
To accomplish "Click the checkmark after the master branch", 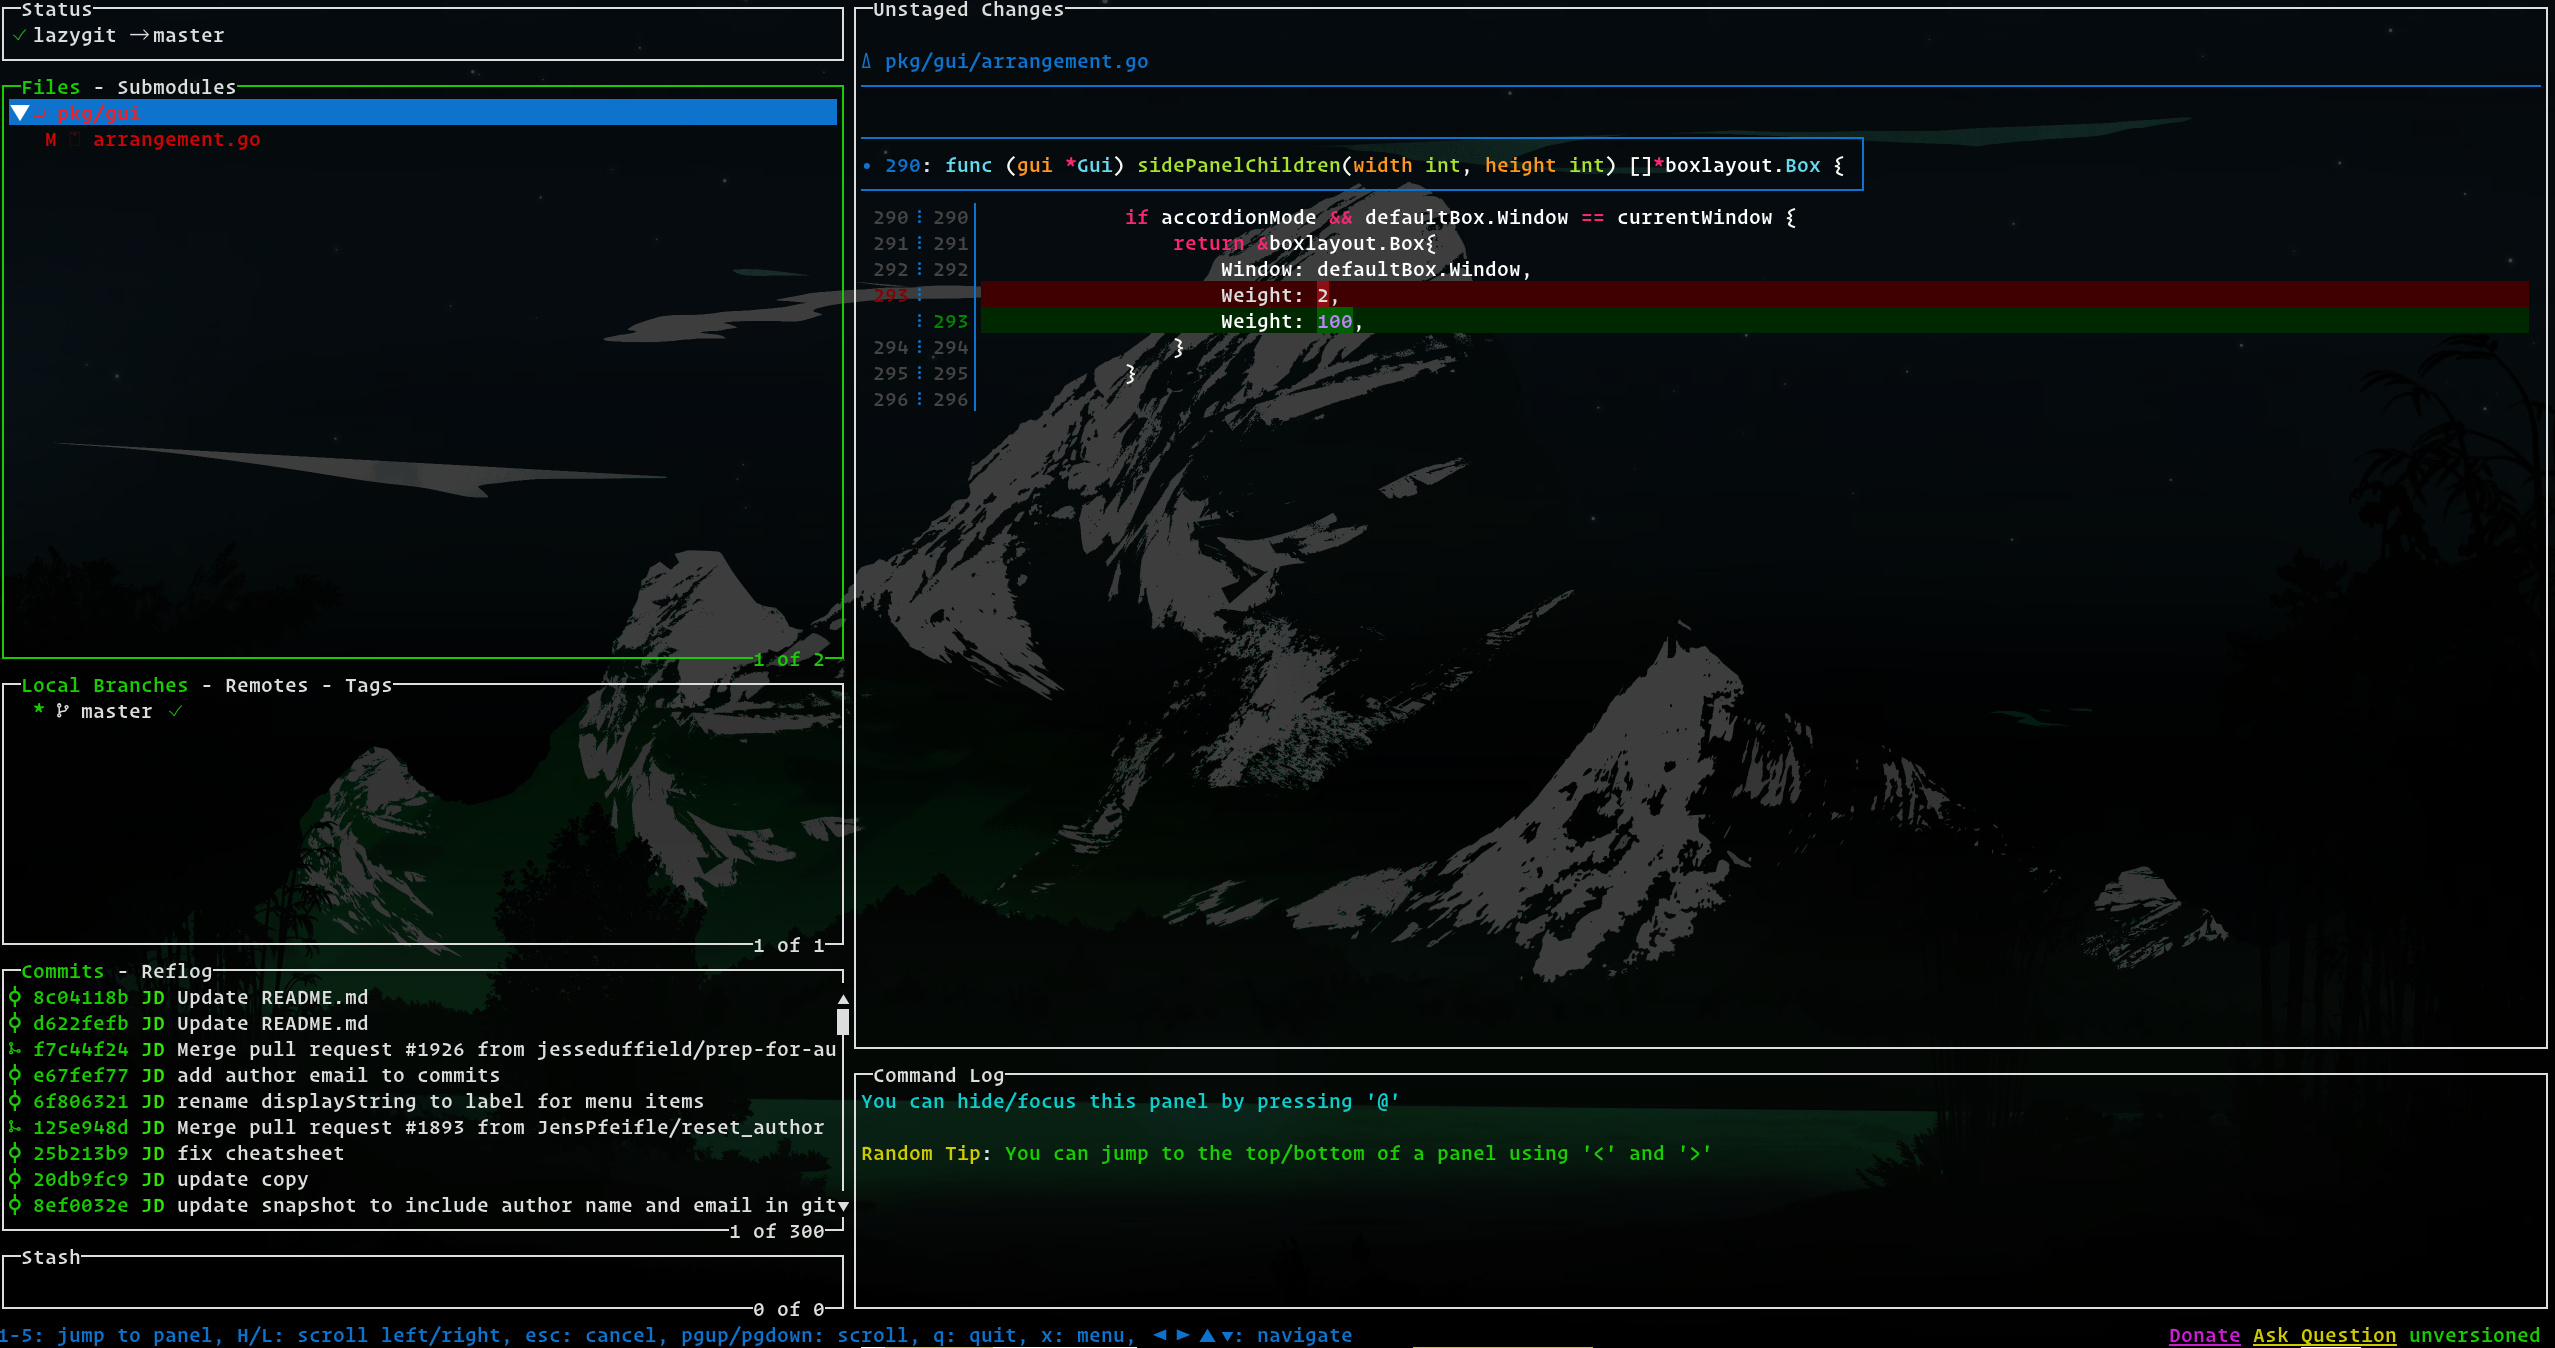I will (x=176, y=711).
